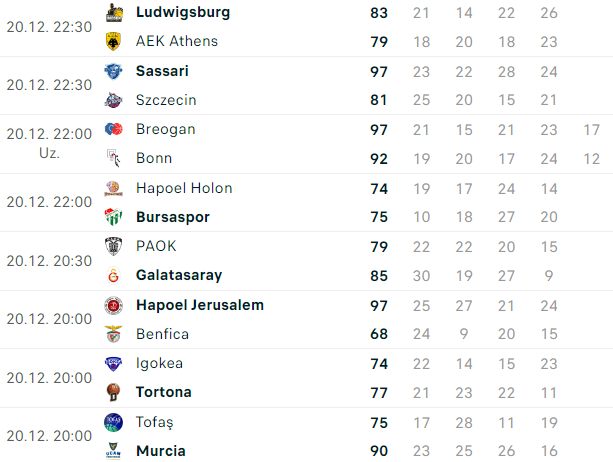
Task: Click Breogan overtime score 17
Action: pyautogui.click(x=591, y=130)
